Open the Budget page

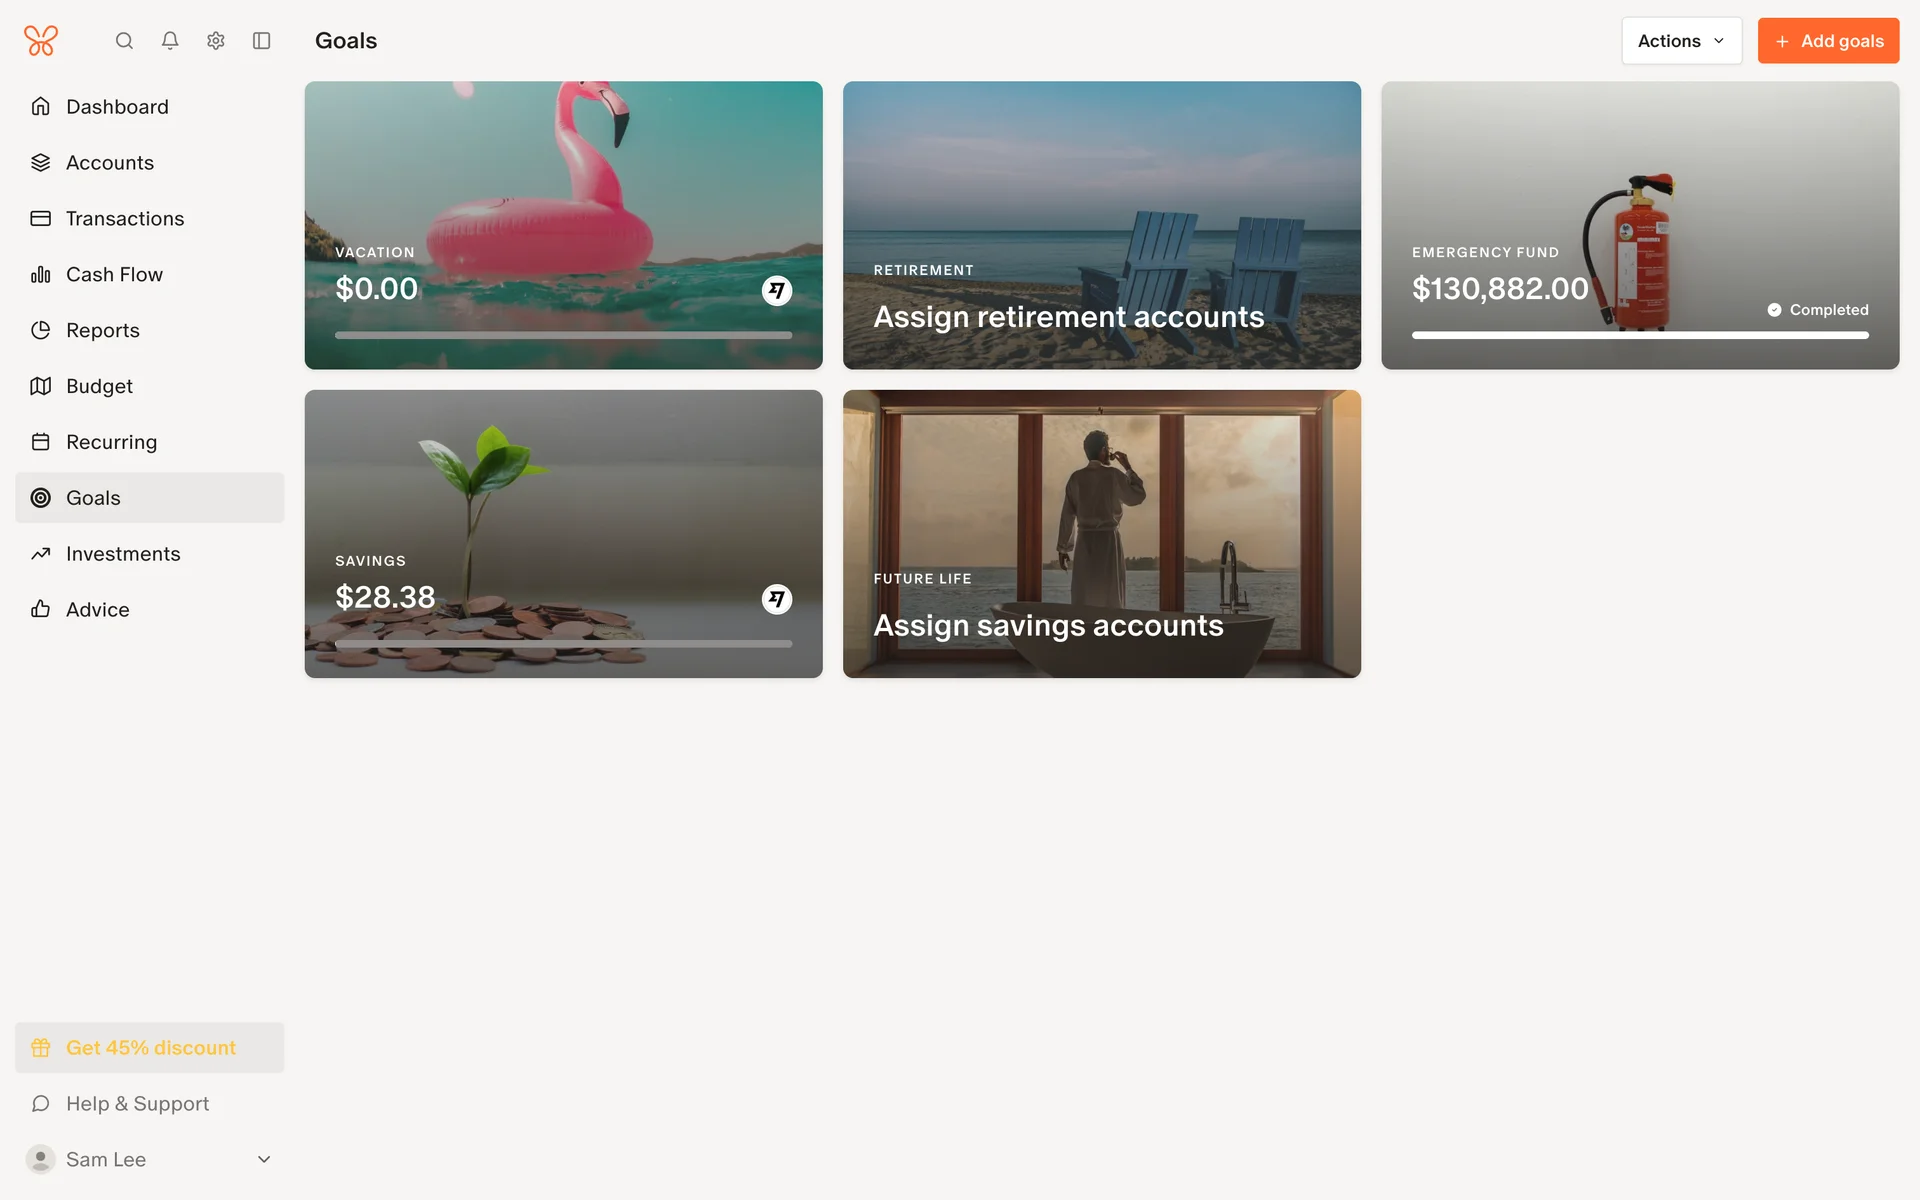99,386
